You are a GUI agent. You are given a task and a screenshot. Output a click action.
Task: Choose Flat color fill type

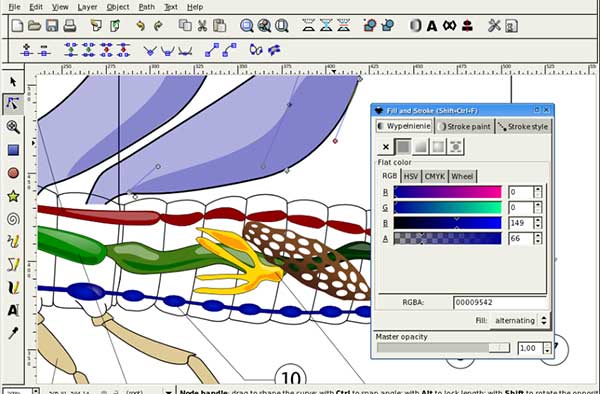403,147
